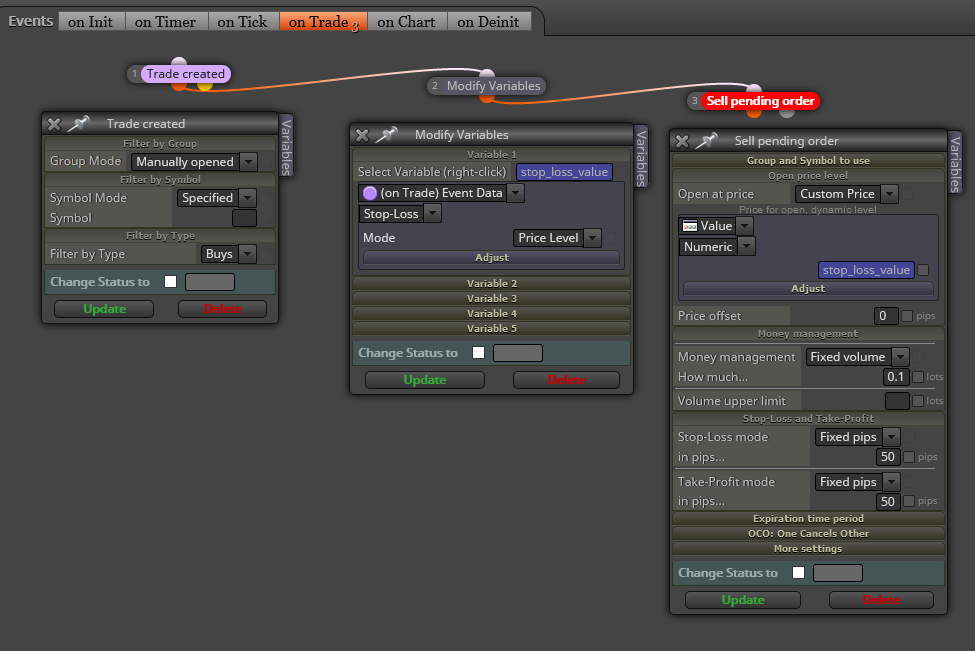Open the Money management dropdown
This screenshot has height=651, width=975.
(x=857, y=357)
